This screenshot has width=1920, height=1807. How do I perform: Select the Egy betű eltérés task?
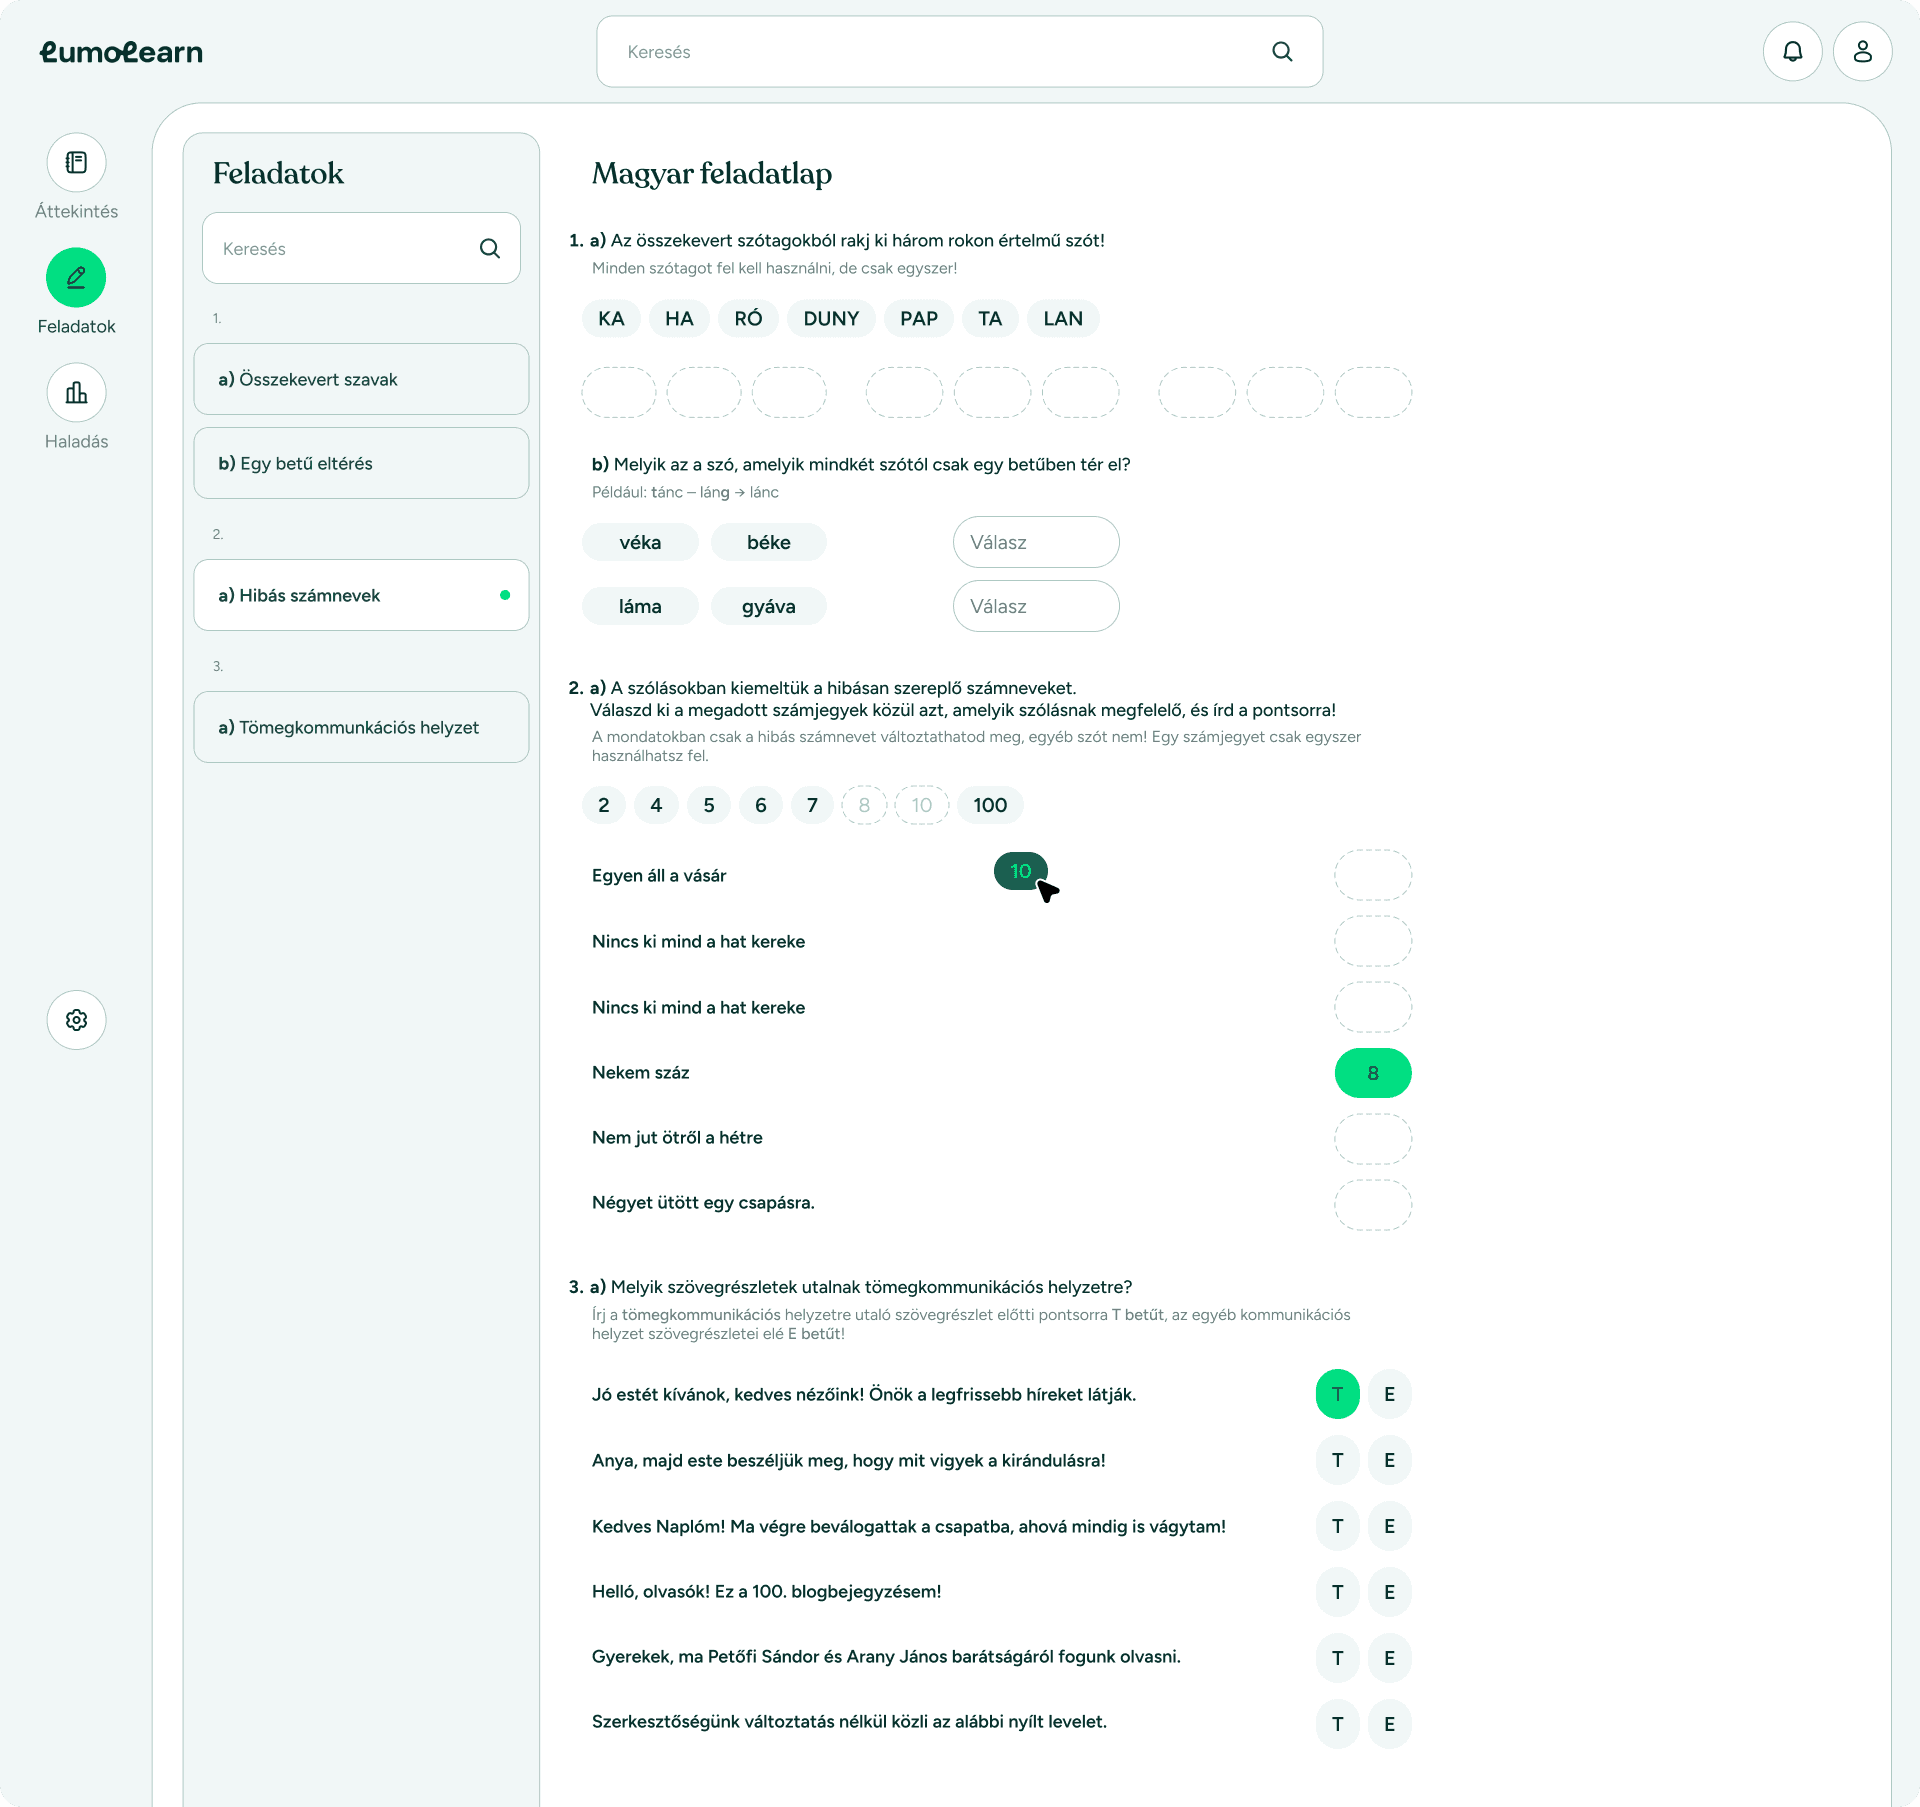click(361, 464)
